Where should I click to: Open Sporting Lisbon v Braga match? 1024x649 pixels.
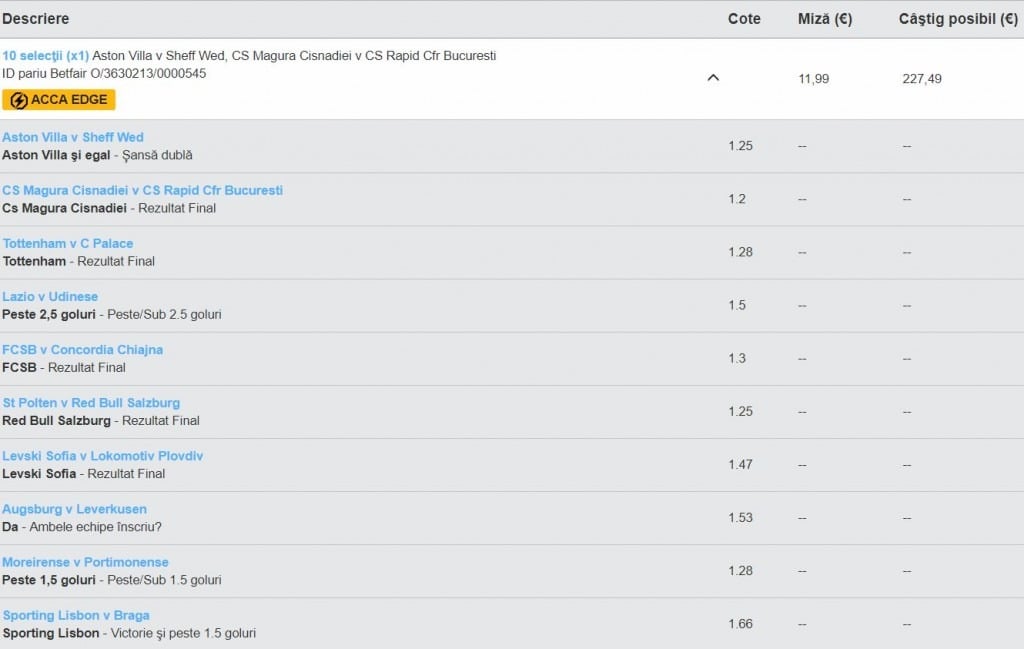click(76, 615)
